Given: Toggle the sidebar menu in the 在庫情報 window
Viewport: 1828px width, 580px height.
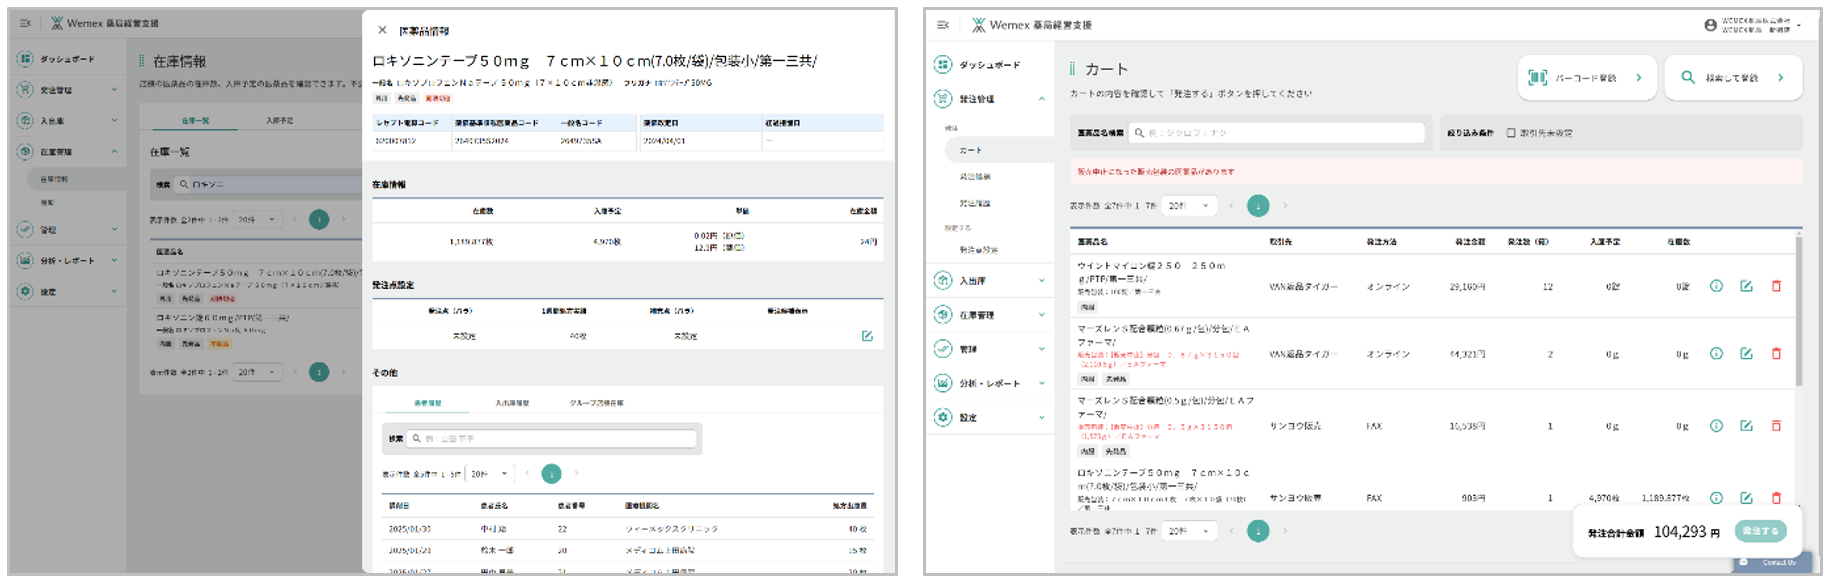Looking at the screenshot, I should click(x=26, y=23).
